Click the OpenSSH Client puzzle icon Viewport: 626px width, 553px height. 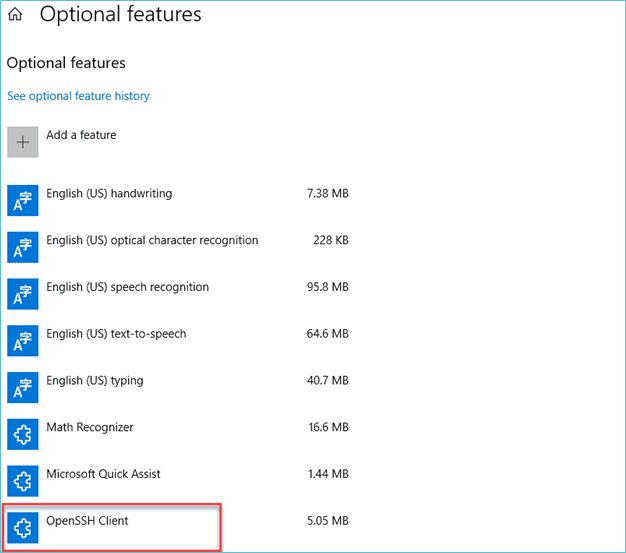coord(23,527)
